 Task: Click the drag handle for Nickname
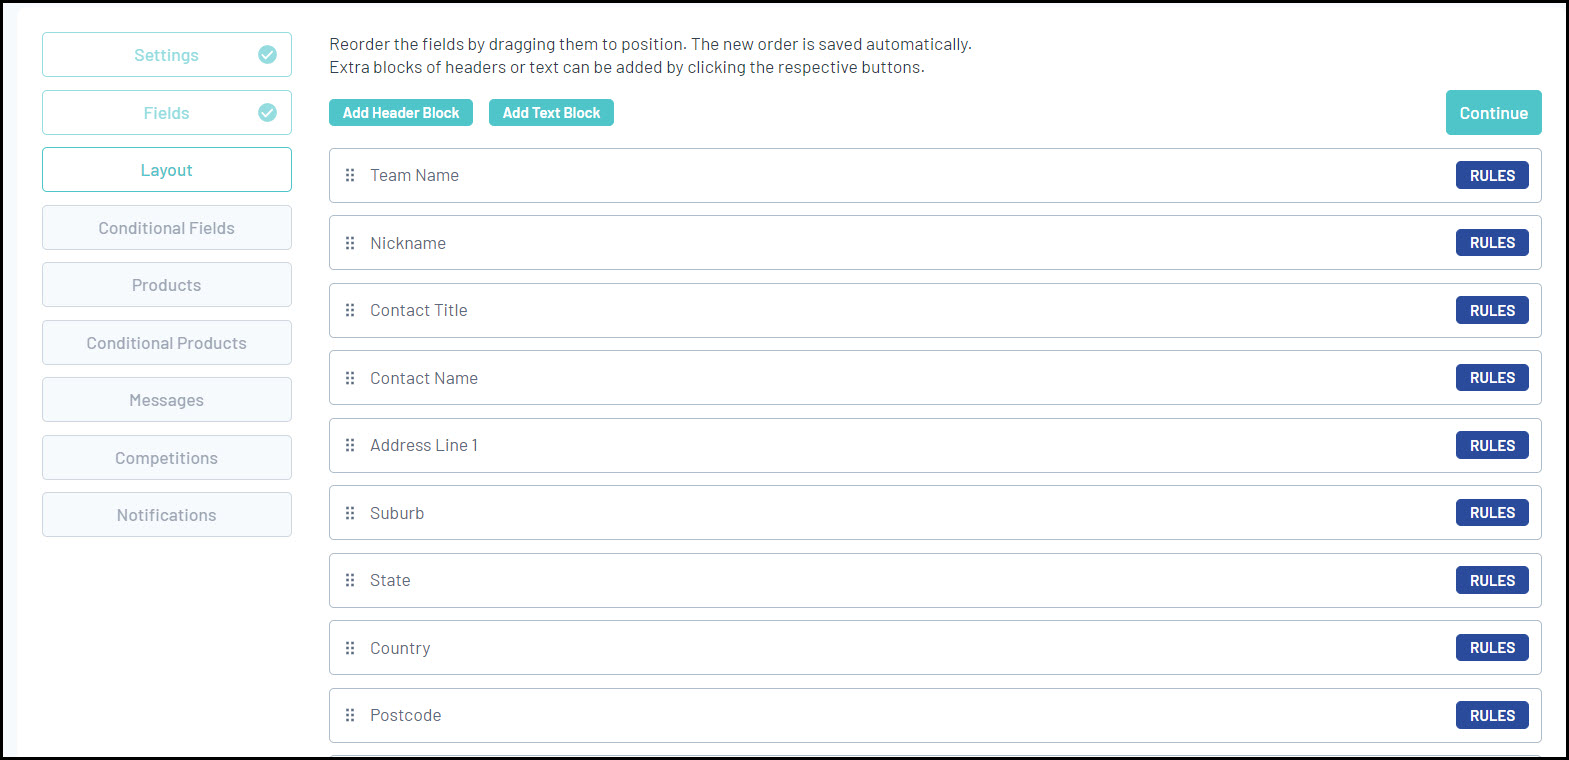[350, 243]
